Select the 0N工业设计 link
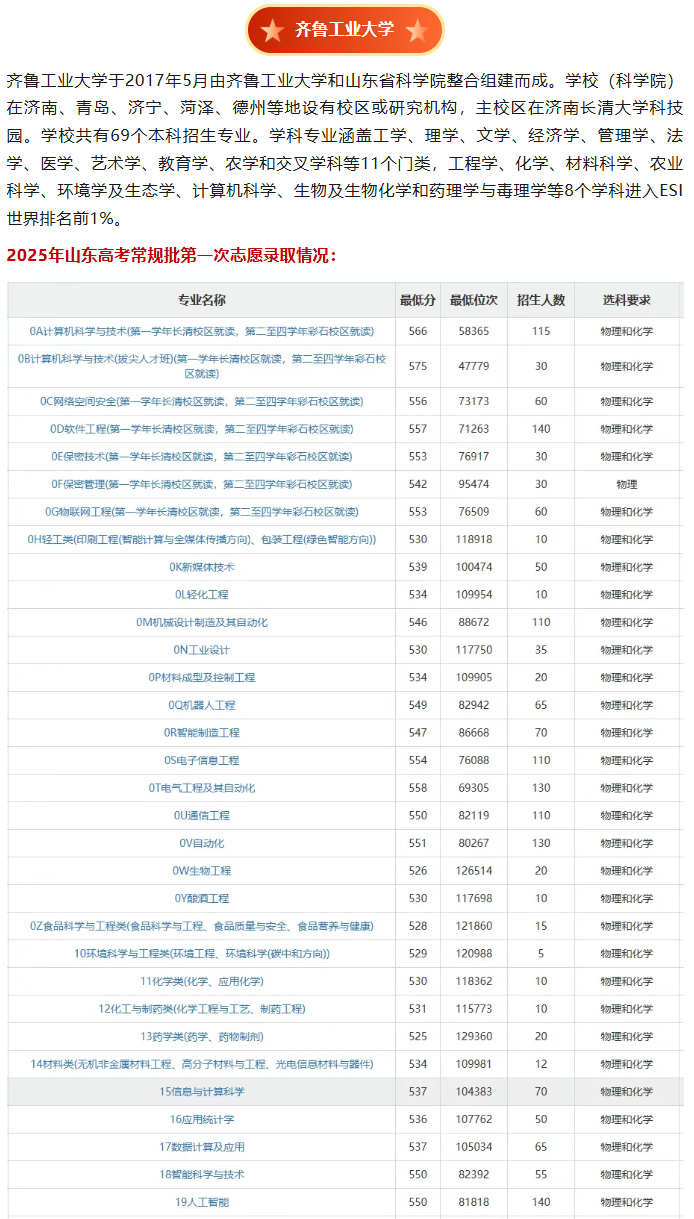 [x=202, y=650]
